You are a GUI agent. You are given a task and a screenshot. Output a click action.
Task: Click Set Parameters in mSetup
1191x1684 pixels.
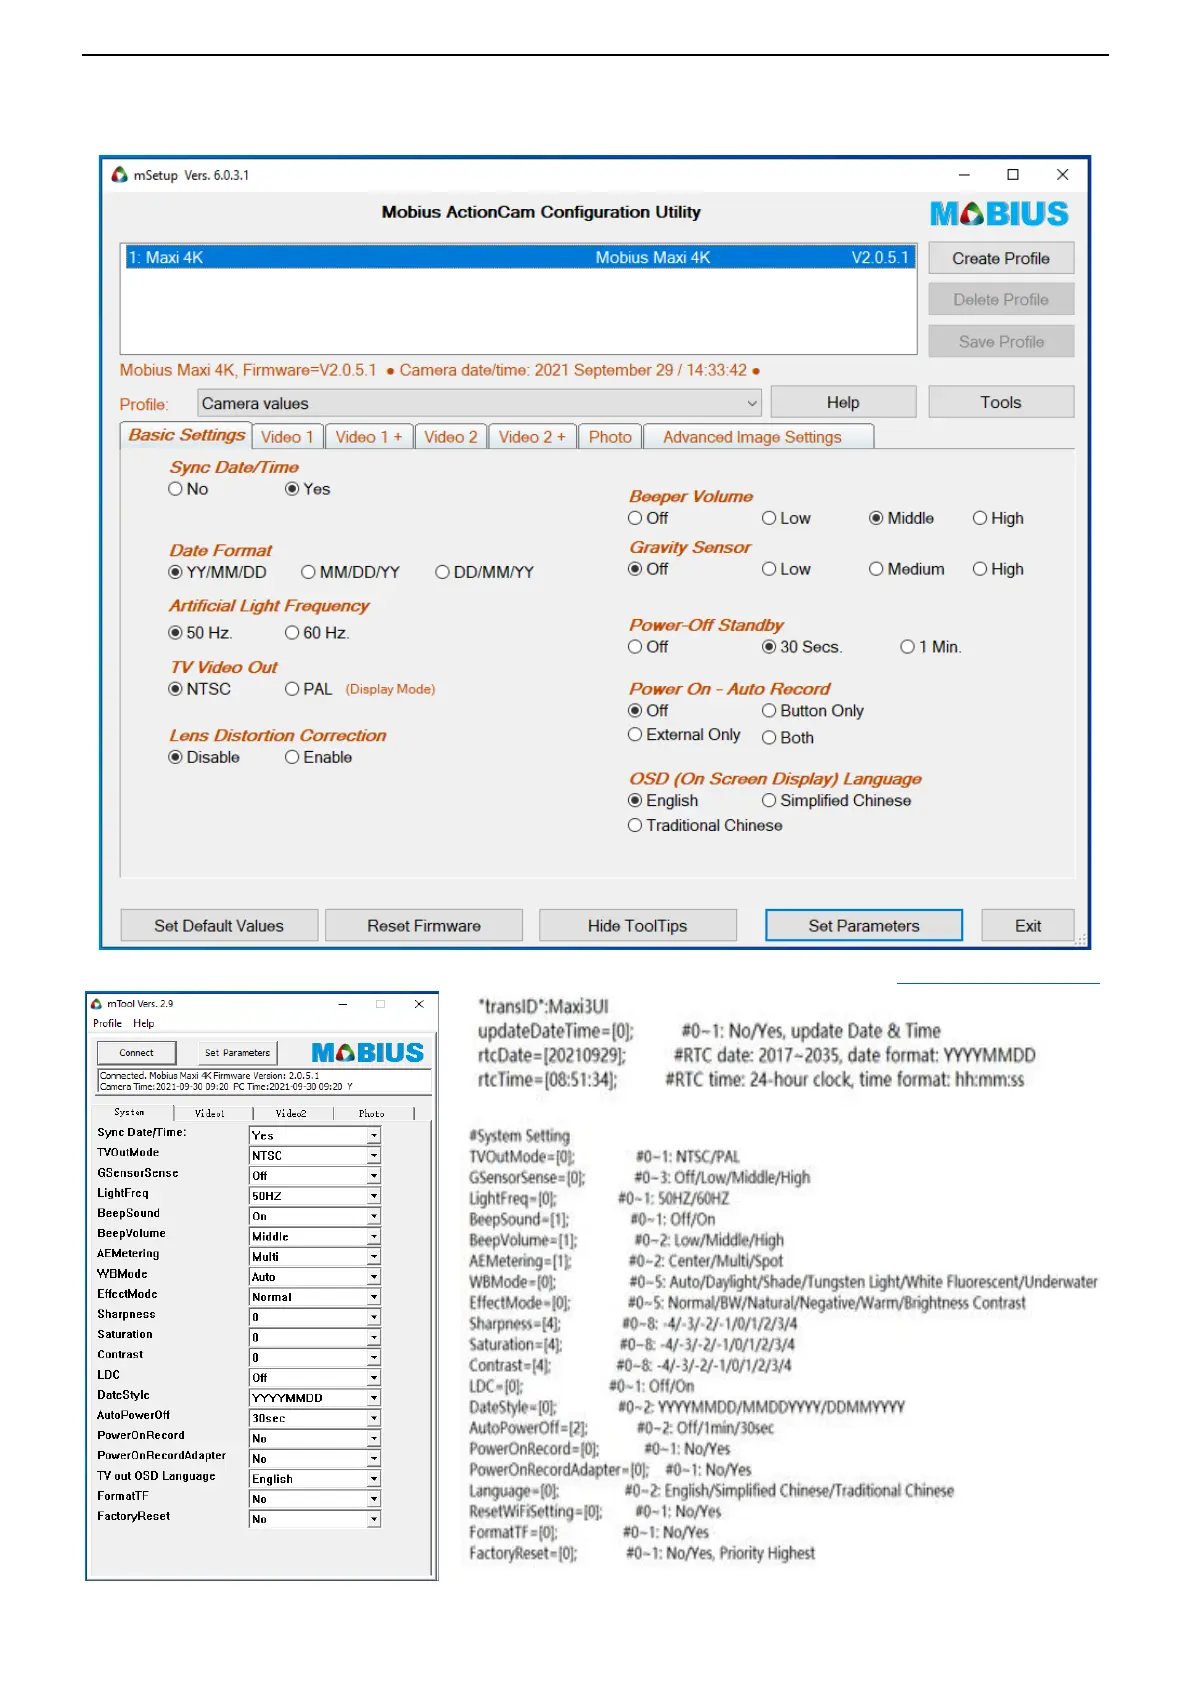(864, 926)
